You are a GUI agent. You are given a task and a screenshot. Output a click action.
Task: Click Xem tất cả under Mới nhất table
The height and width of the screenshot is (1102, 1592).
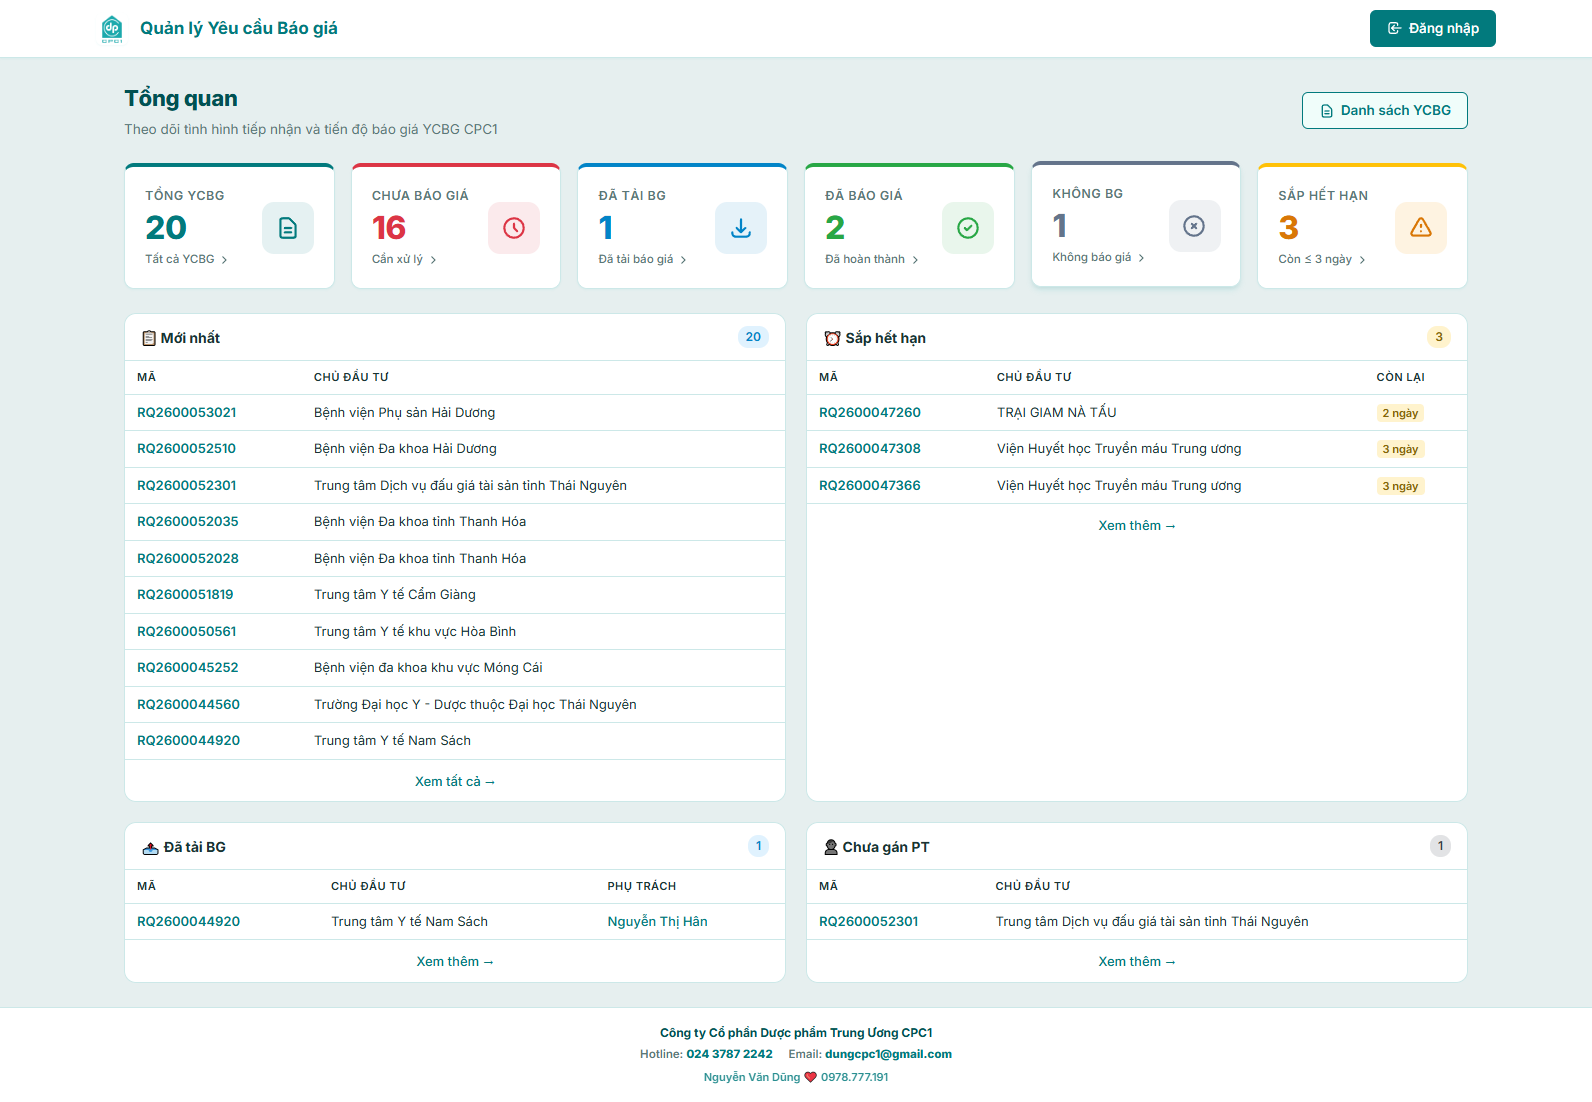(455, 781)
